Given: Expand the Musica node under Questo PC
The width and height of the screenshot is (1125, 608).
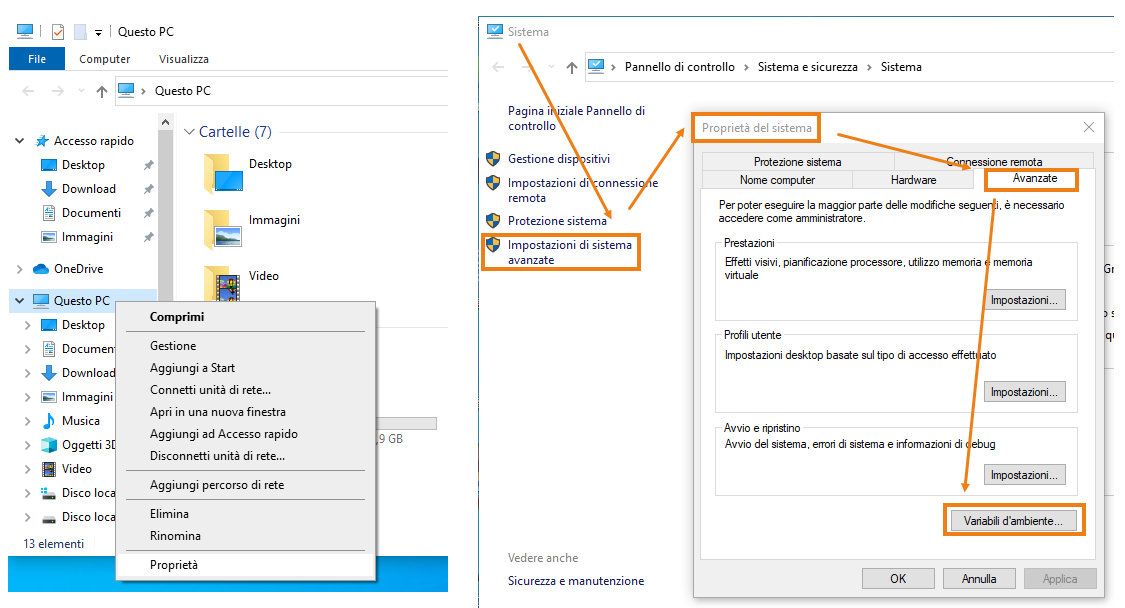Looking at the screenshot, I should pyautogui.click(x=28, y=421).
